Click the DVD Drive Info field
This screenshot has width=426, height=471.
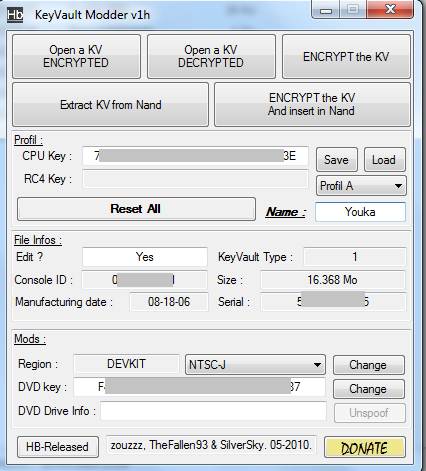213,411
